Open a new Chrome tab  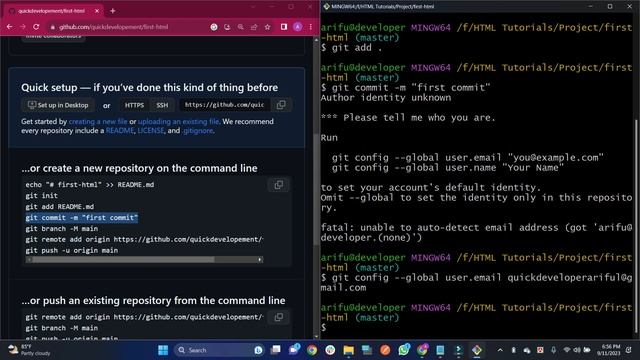tap(113, 11)
